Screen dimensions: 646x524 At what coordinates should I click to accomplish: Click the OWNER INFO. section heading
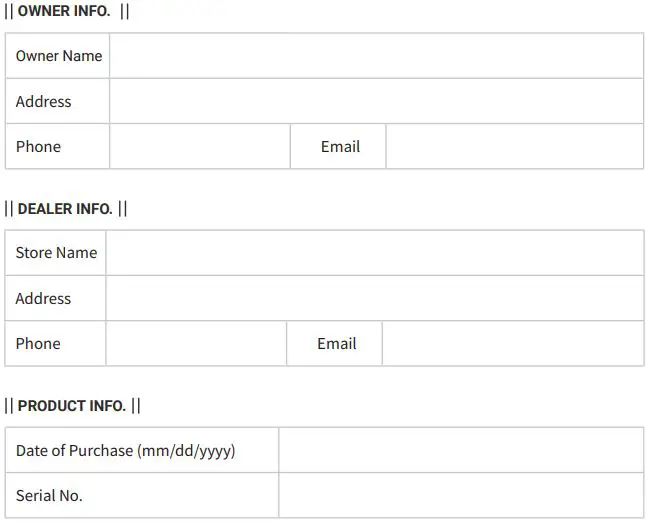(x=64, y=12)
